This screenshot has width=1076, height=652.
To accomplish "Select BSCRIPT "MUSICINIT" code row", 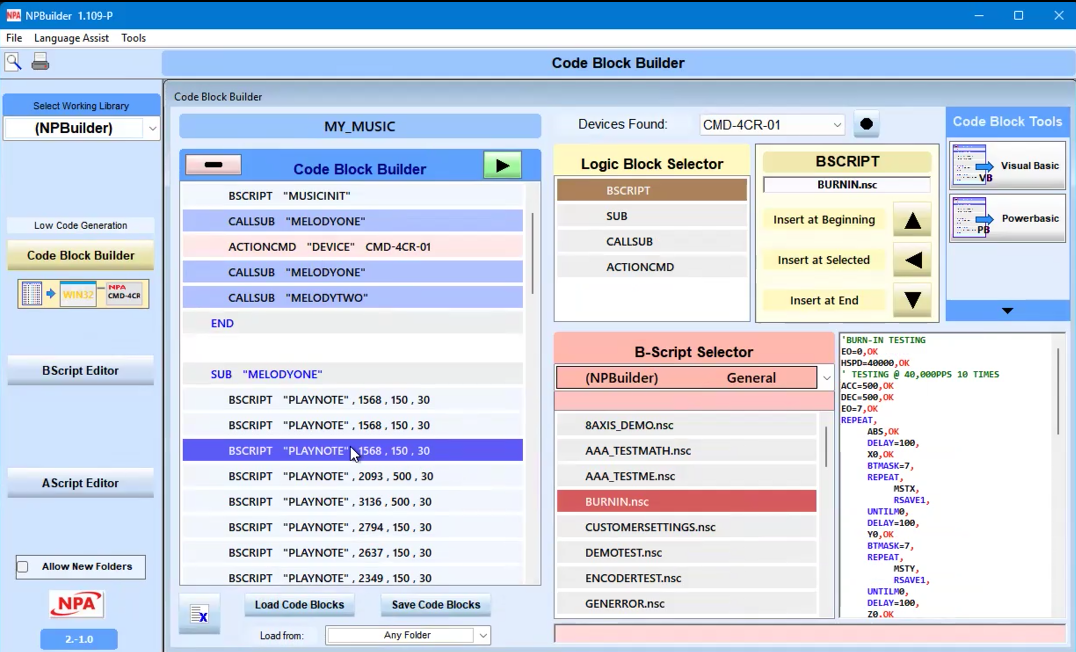I will [353, 196].
